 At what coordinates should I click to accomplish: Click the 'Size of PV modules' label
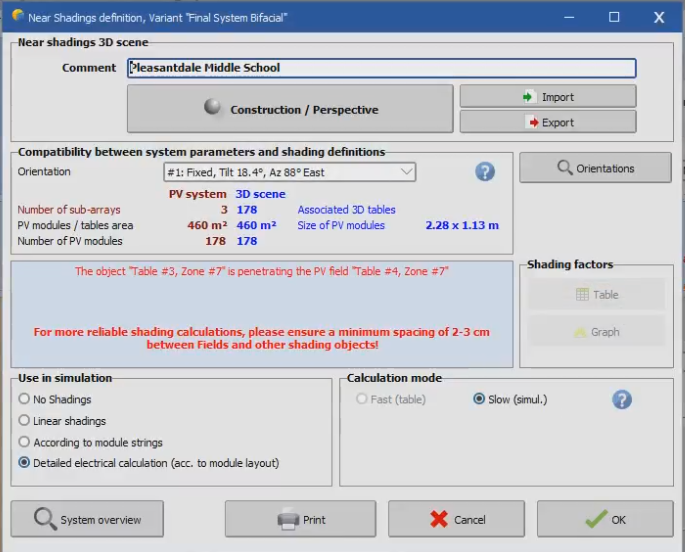(341, 225)
